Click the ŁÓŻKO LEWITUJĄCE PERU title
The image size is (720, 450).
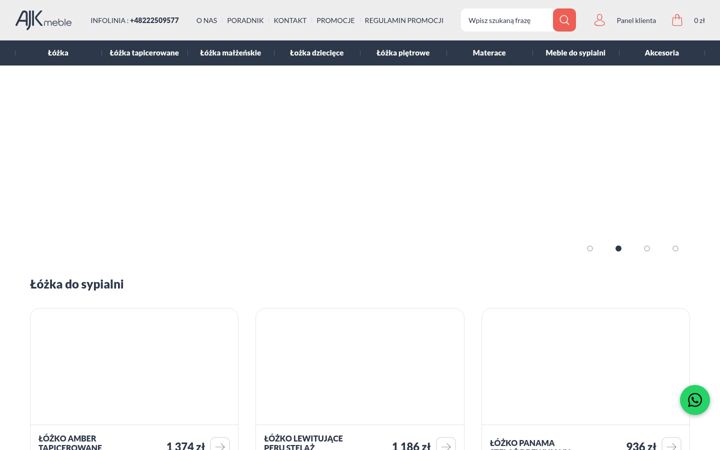click(x=304, y=443)
